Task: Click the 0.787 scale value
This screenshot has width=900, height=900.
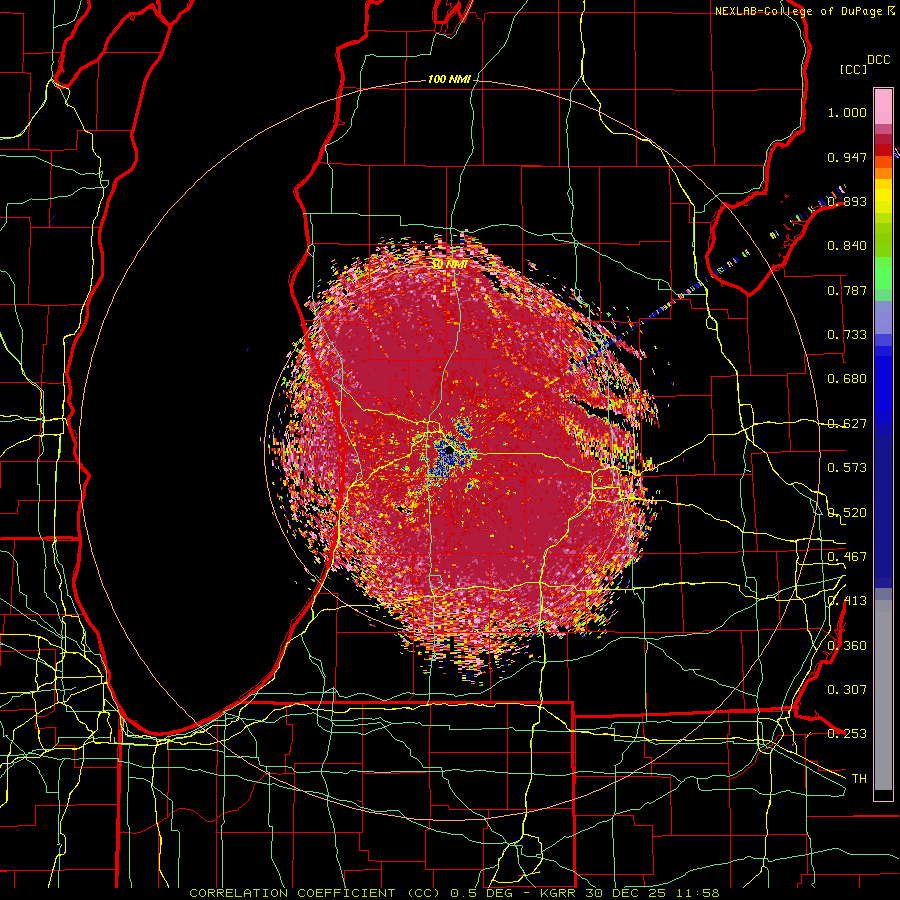Action: tap(847, 290)
